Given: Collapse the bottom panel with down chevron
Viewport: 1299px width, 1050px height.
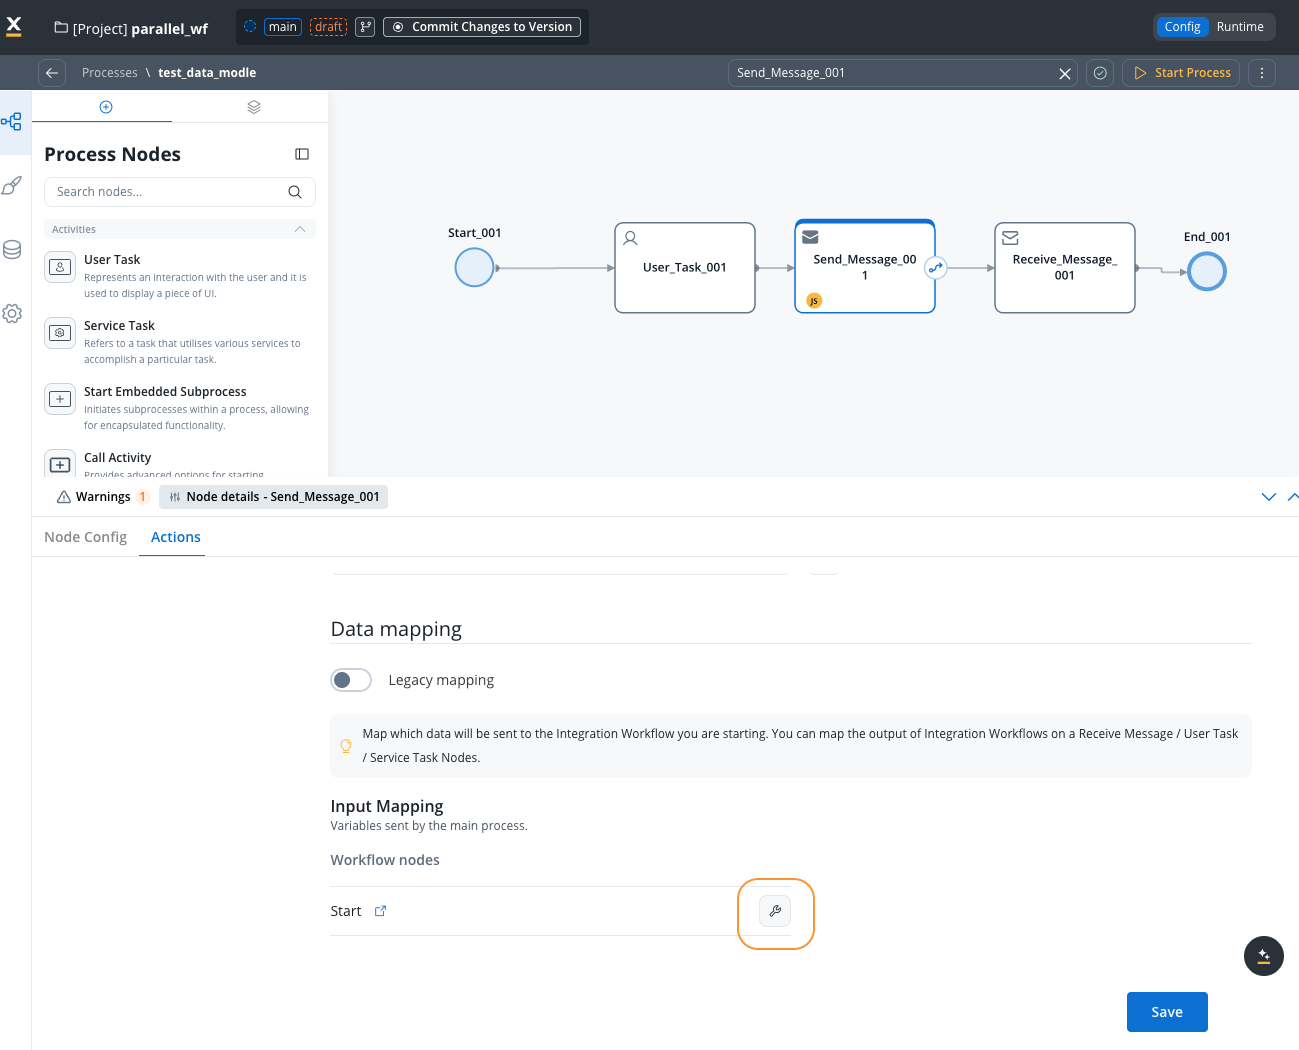Looking at the screenshot, I should 1269,497.
